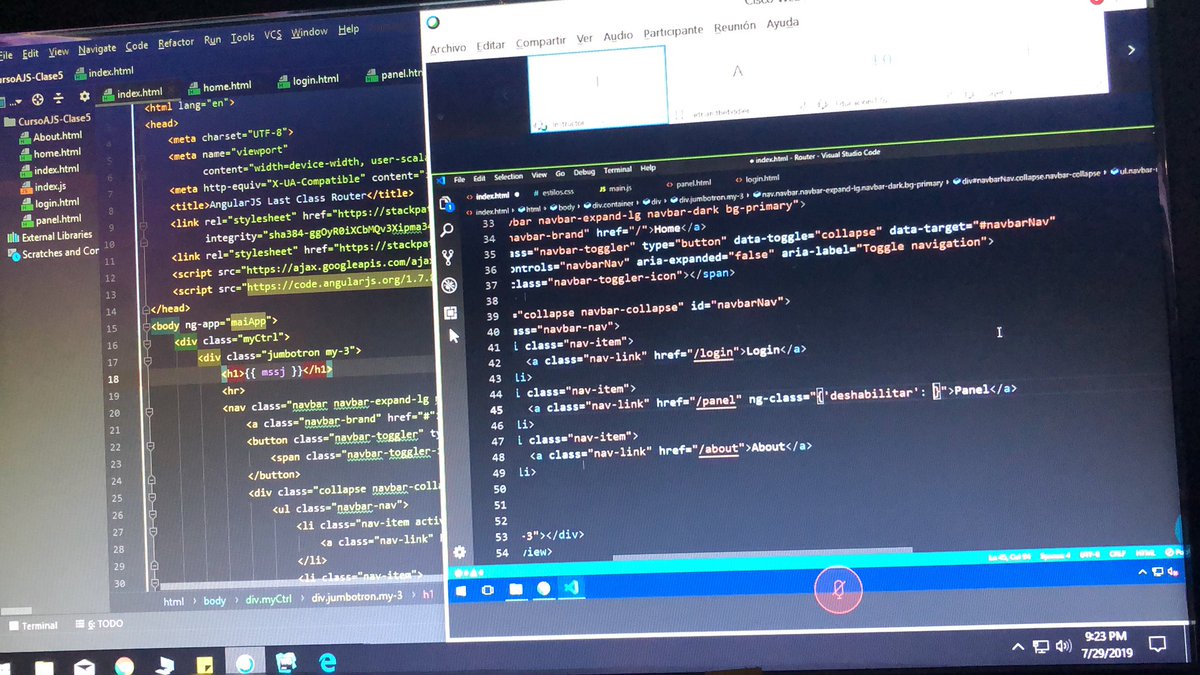Click VS Code icon in shared screen taskbar

coord(572,588)
